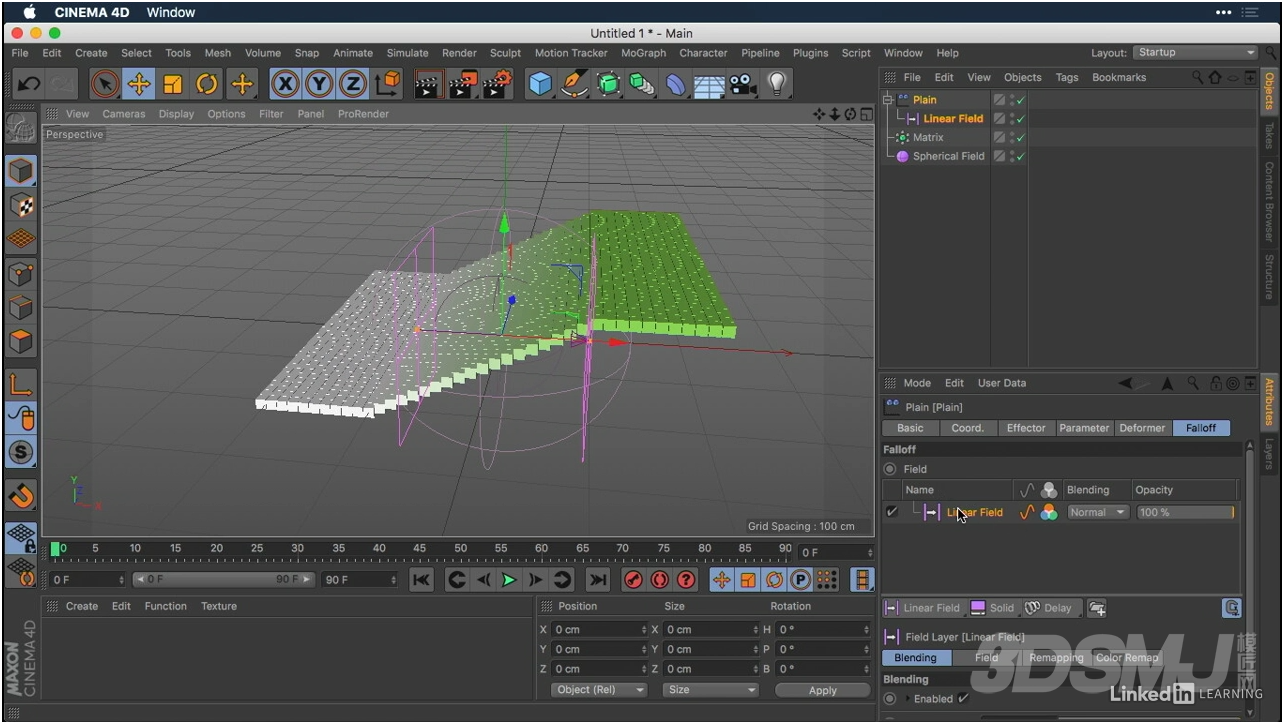Uncheck the Linear Field layer checkbox
The height and width of the screenshot is (724, 1284).
pyautogui.click(x=891, y=512)
